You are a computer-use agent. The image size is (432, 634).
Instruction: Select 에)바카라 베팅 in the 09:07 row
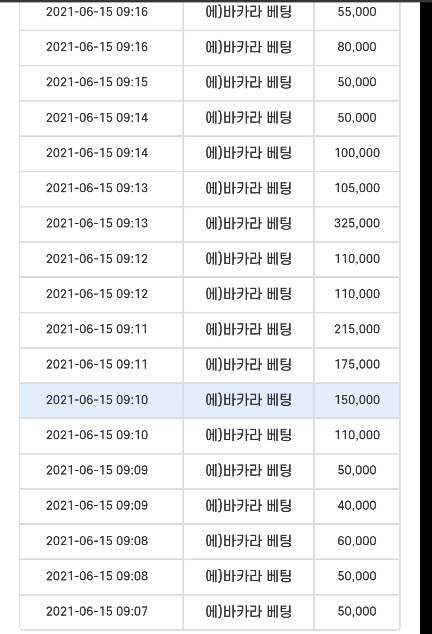(248, 611)
